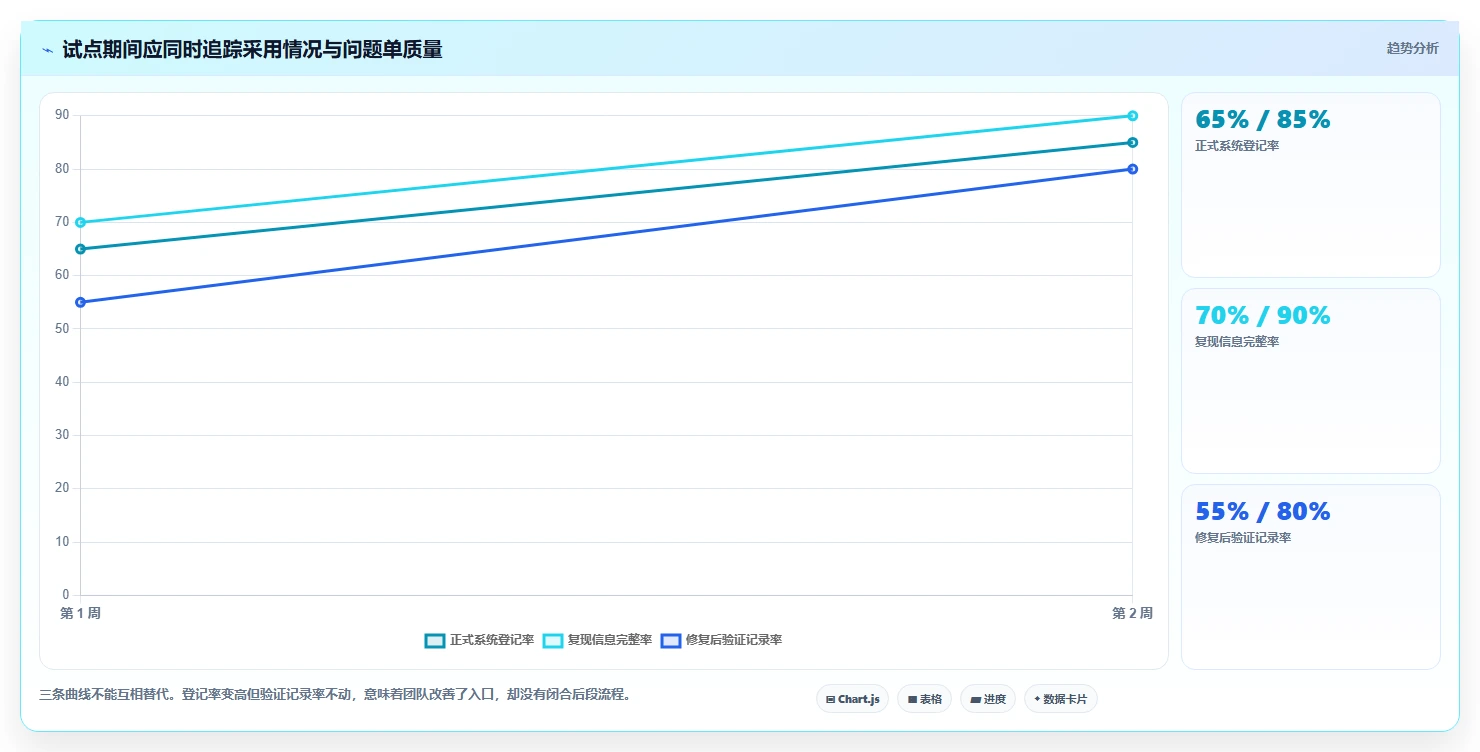The image size is (1480, 752).
Task: Click the 正式系统登记率 caption under 65% / 85%
Action: [x=1237, y=146]
